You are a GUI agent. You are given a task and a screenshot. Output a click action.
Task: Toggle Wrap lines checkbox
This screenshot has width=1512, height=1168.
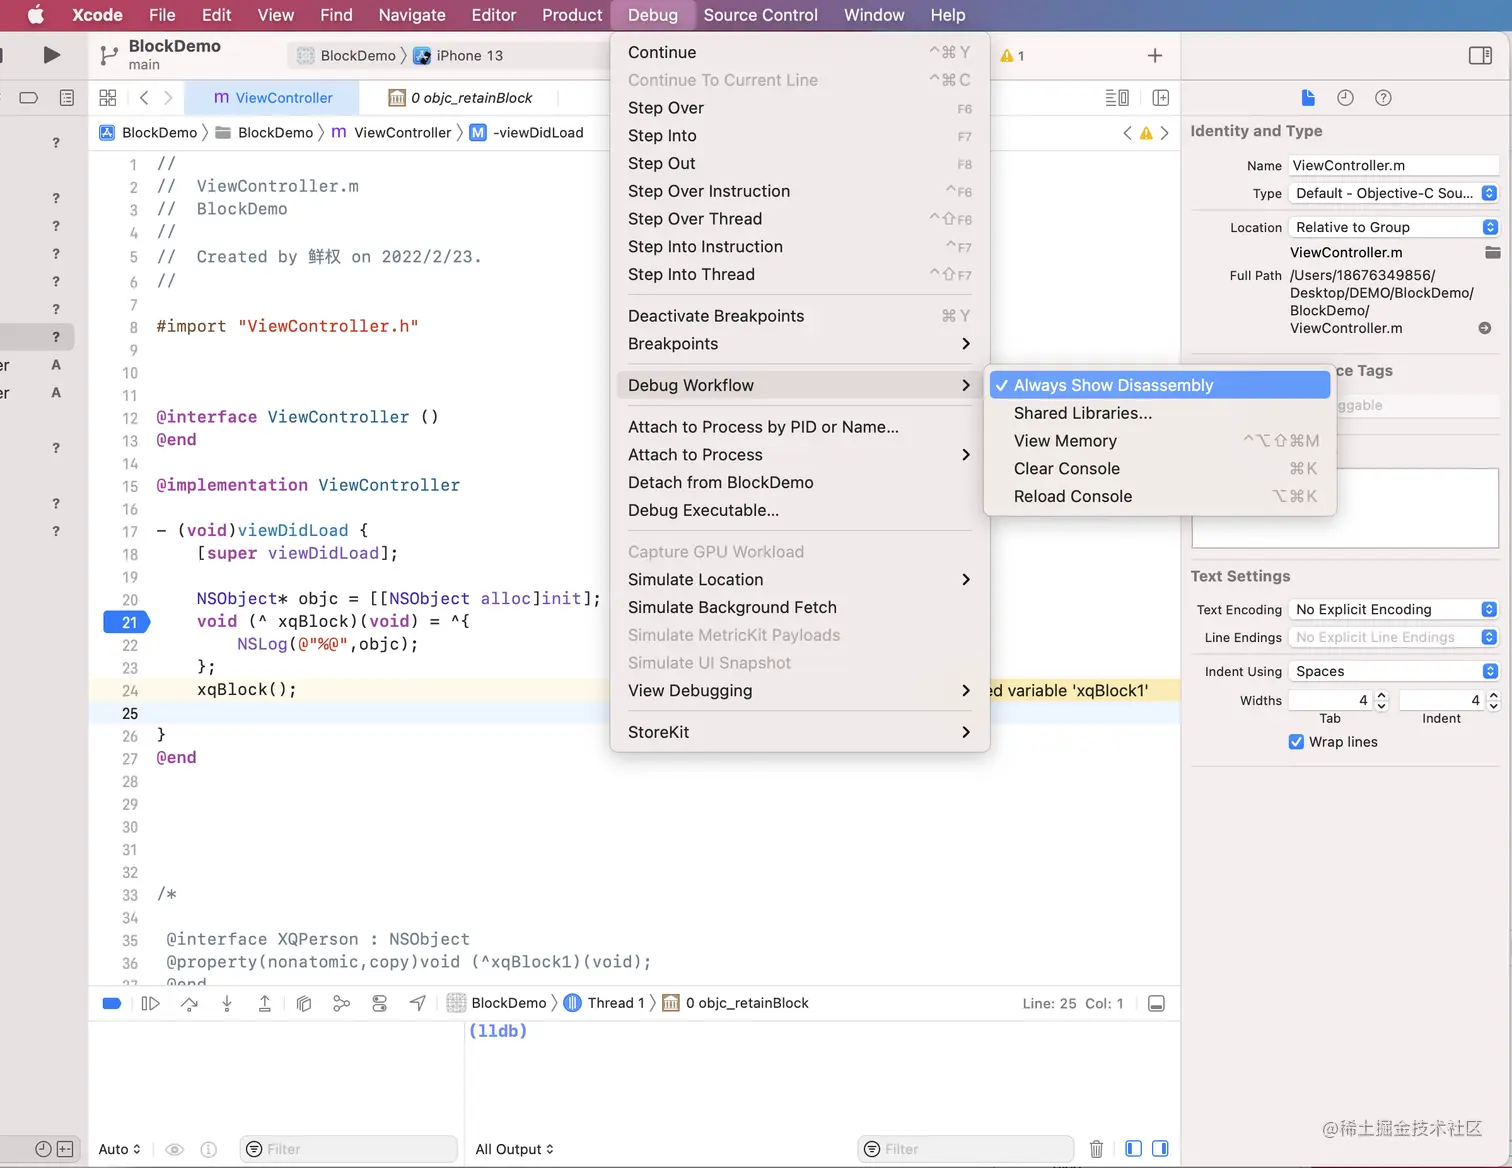[x=1296, y=742]
